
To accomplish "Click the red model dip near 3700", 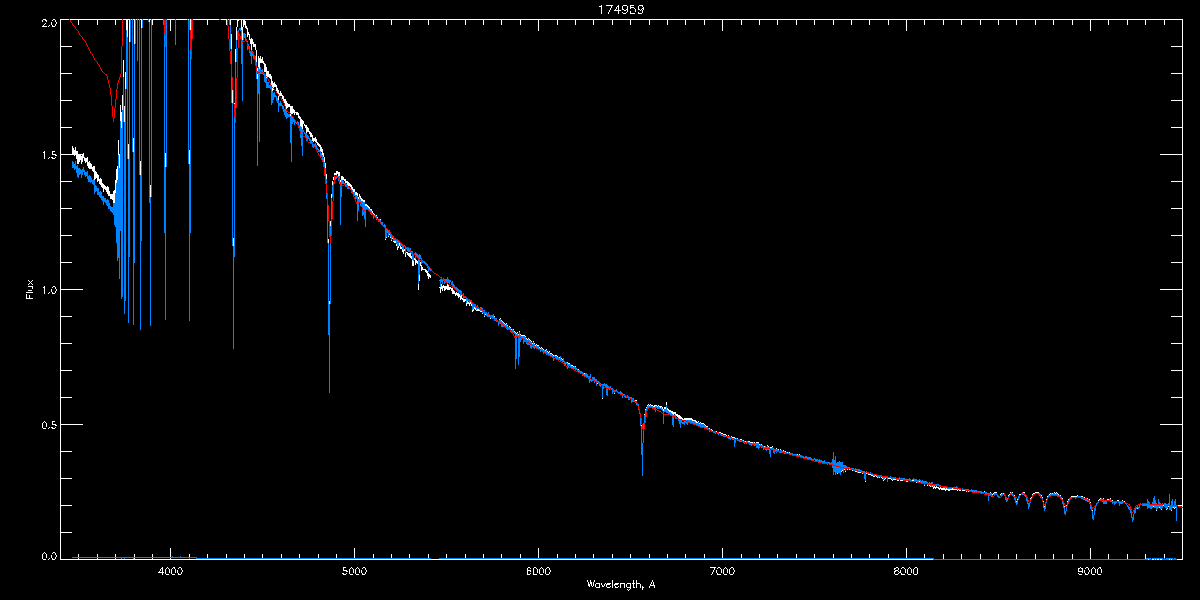I will 114,100.
